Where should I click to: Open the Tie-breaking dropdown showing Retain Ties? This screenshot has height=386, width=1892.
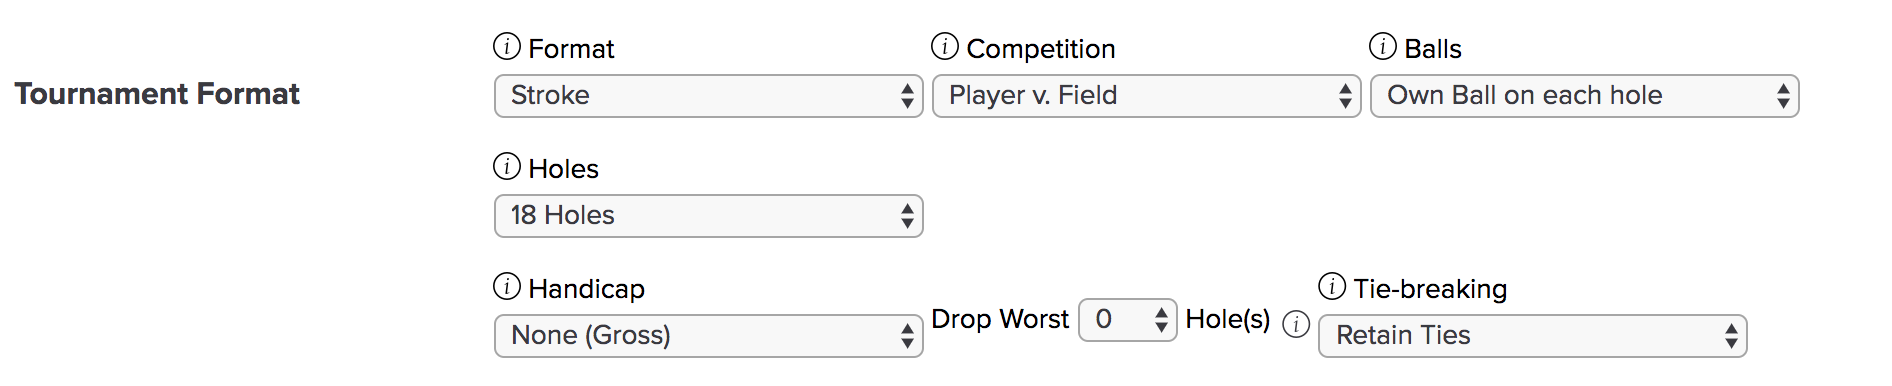[x=1533, y=336]
